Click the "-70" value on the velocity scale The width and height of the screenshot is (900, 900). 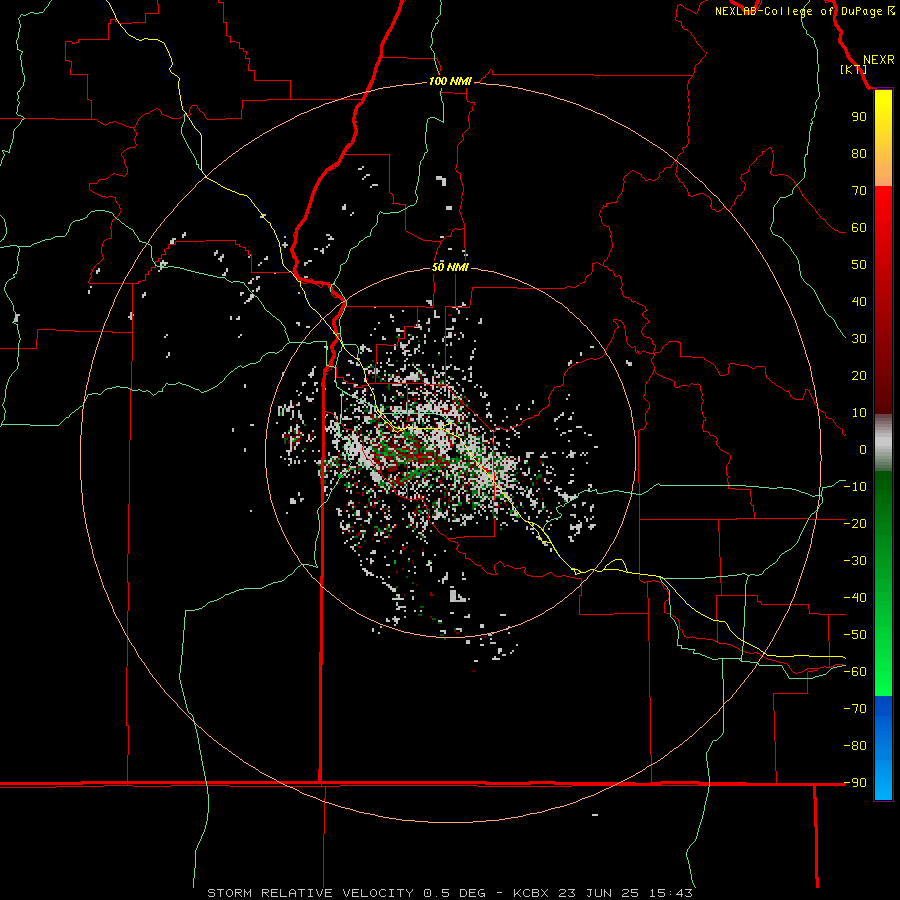click(x=855, y=708)
